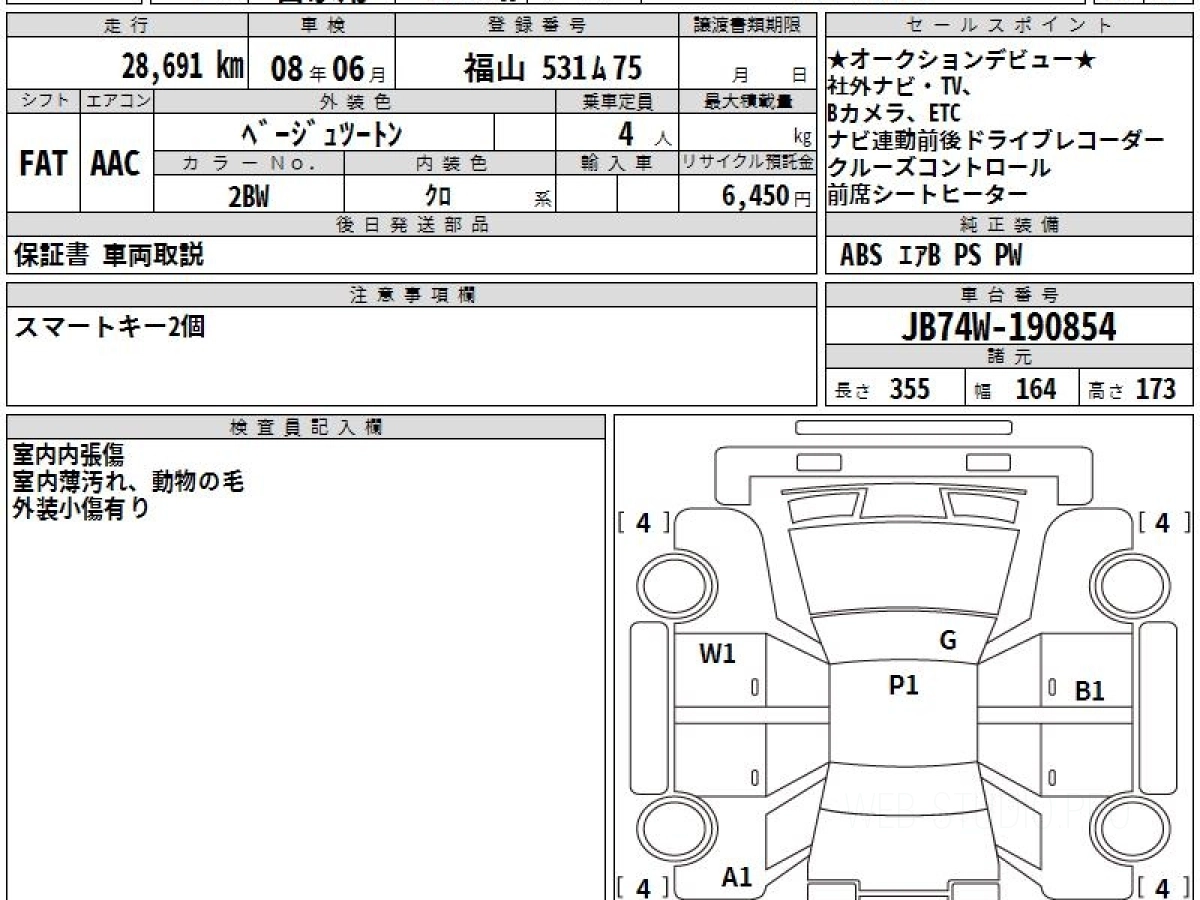Click the A1 damage mark on diagram
This screenshot has width=1200, height=900.
click(x=737, y=877)
